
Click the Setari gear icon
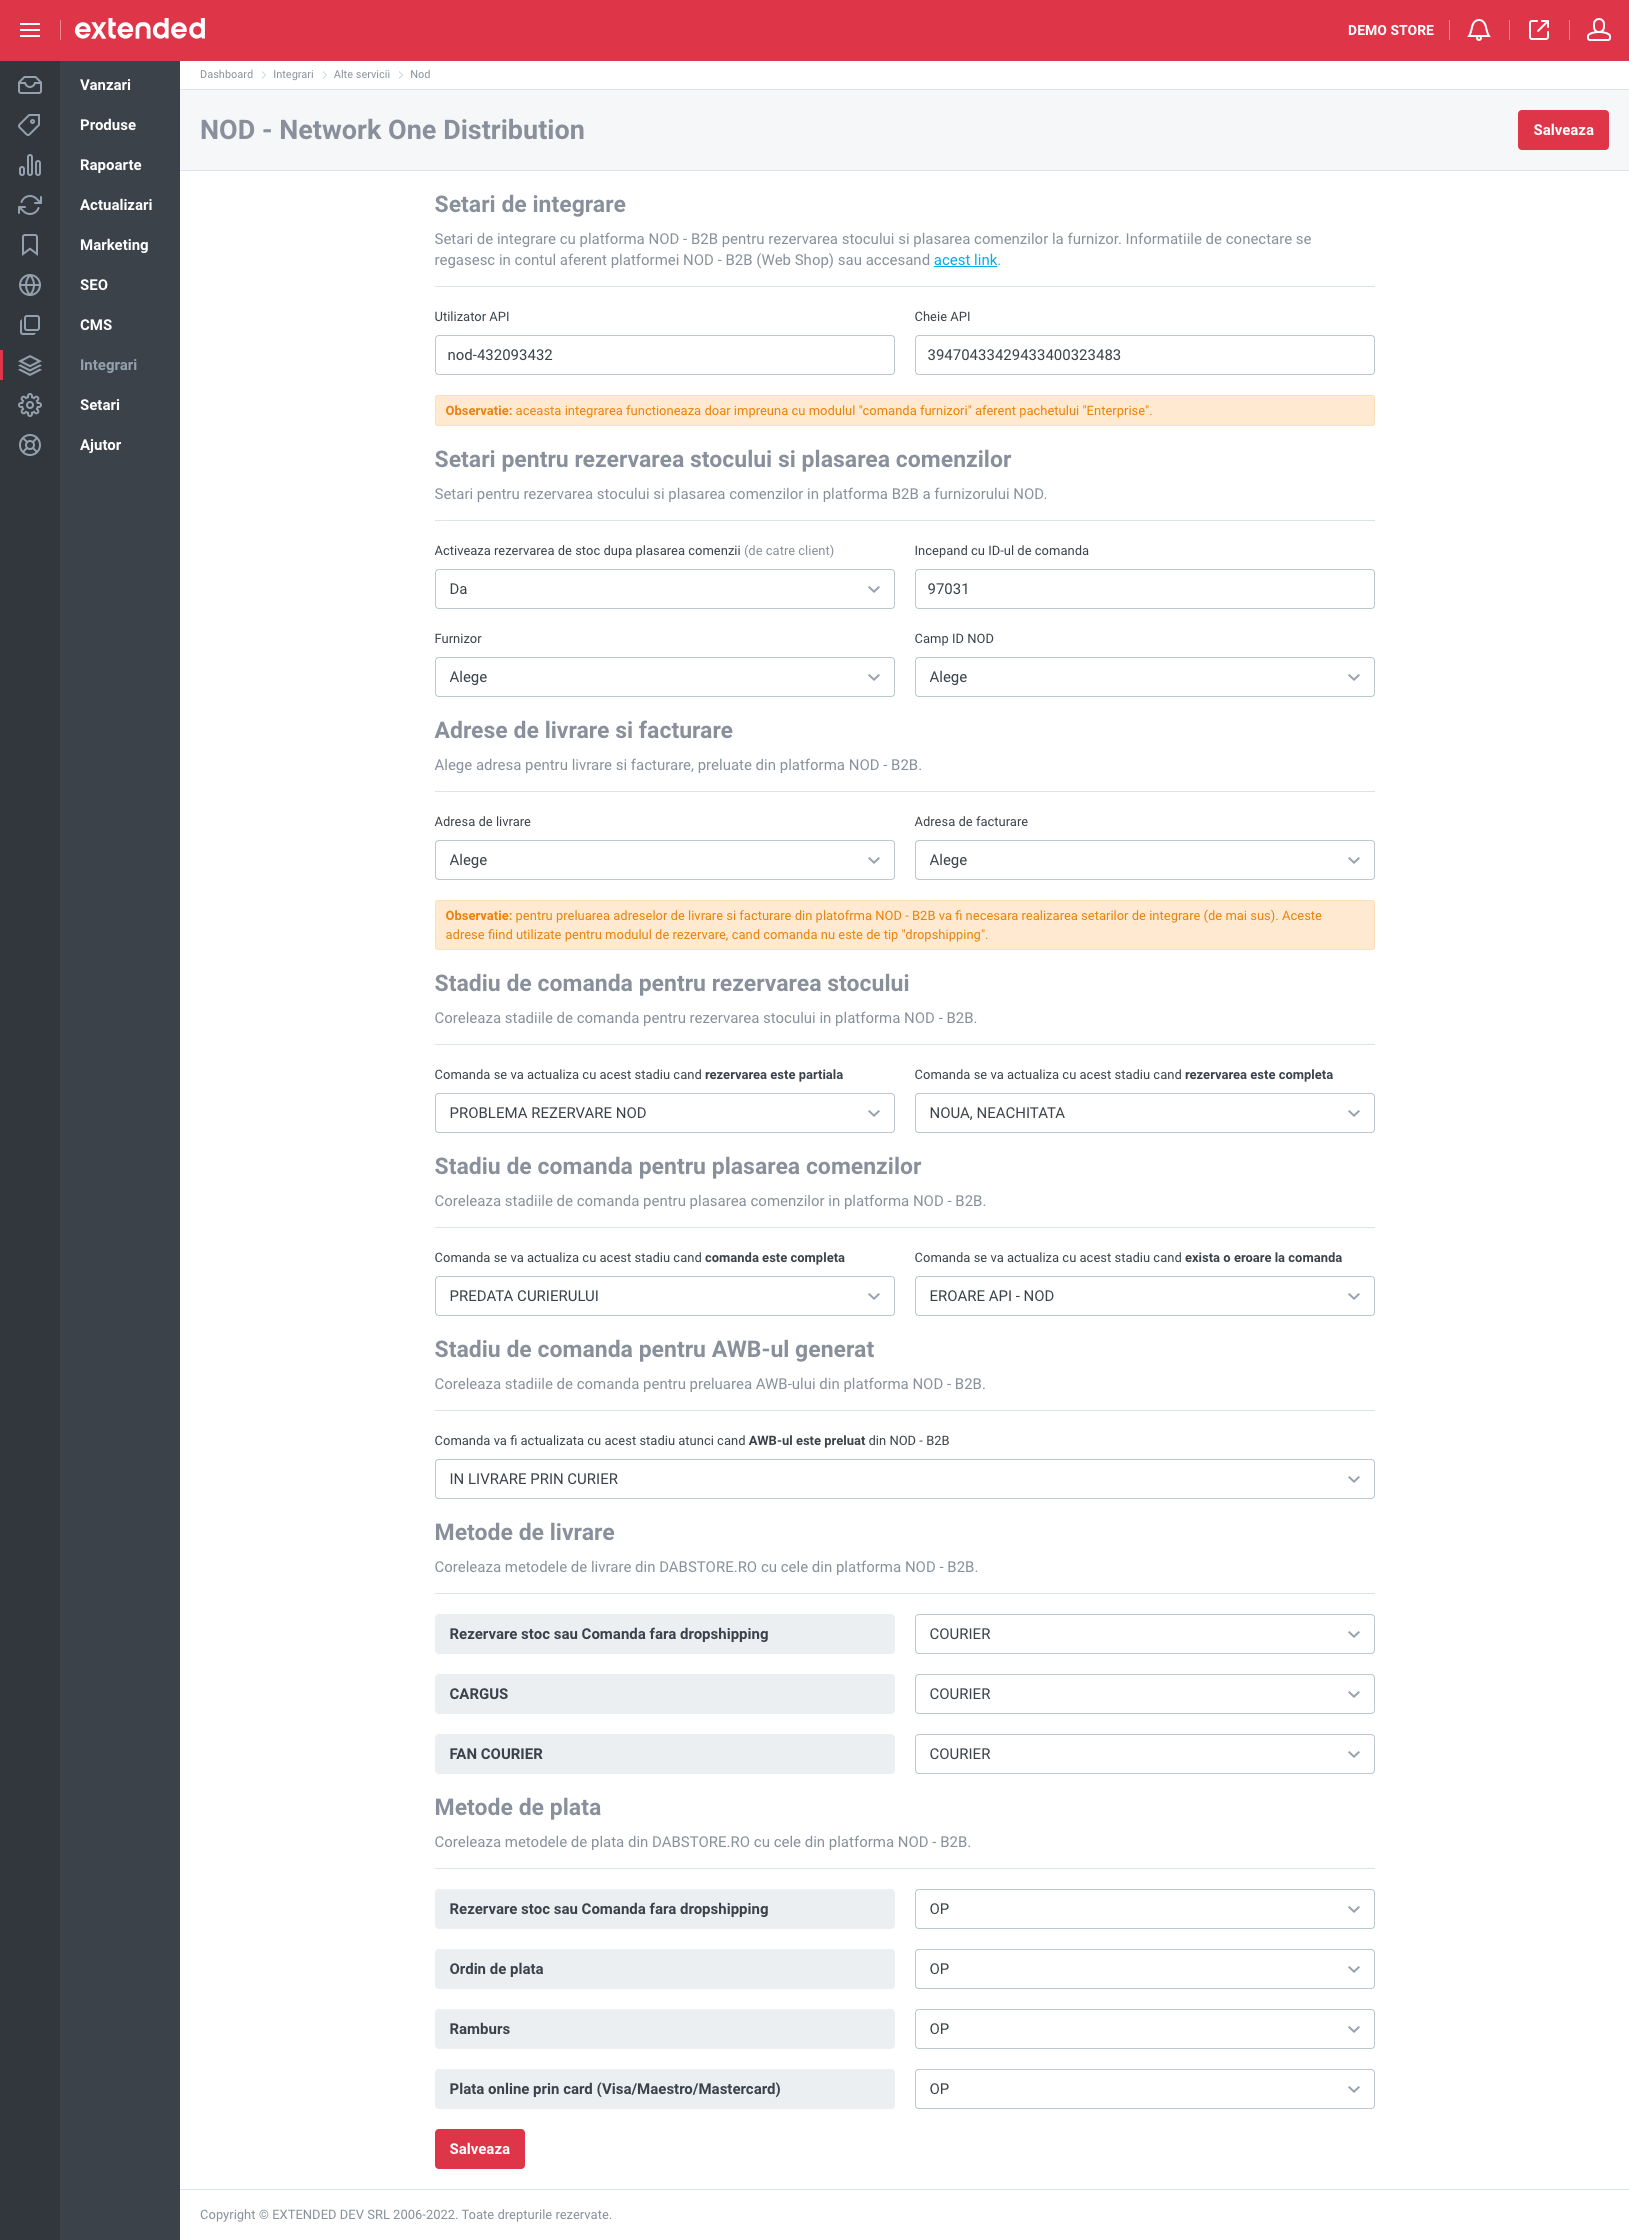tap(30, 405)
